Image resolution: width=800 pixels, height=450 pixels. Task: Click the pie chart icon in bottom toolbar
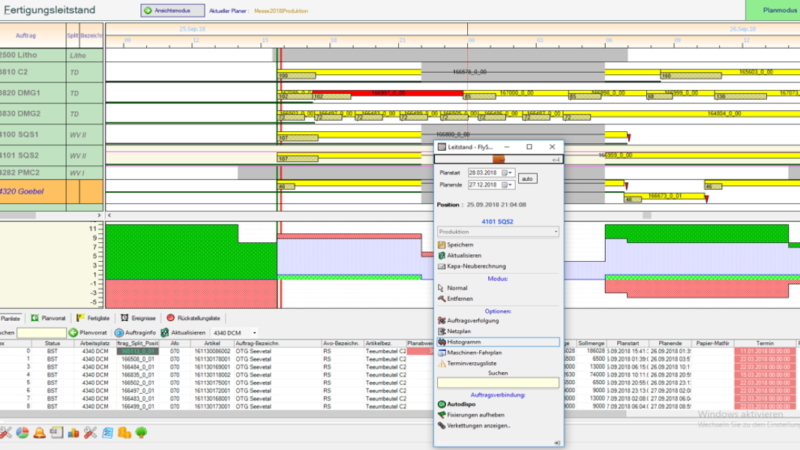tap(22, 433)
